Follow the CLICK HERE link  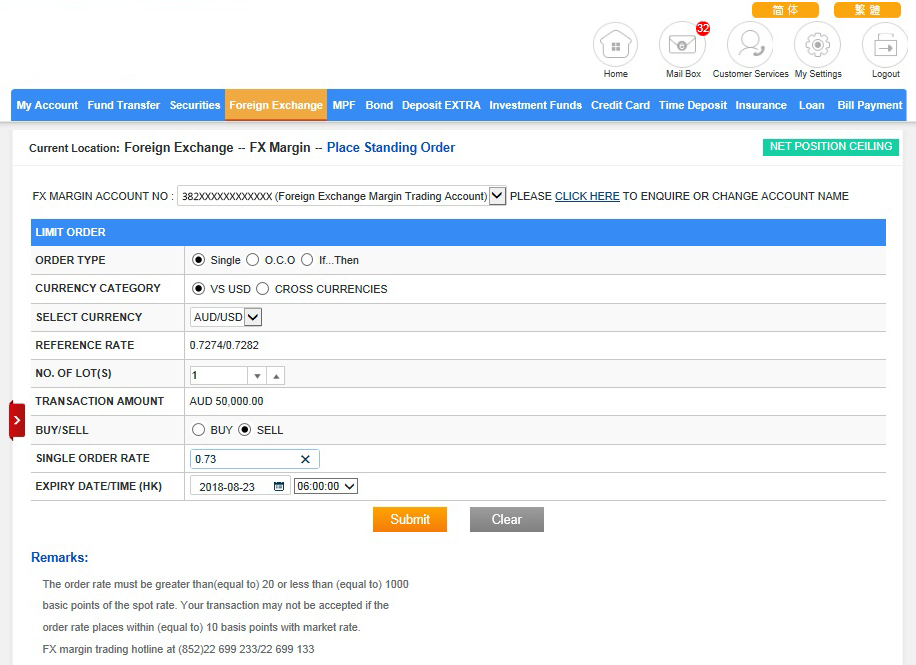point(587,196)
